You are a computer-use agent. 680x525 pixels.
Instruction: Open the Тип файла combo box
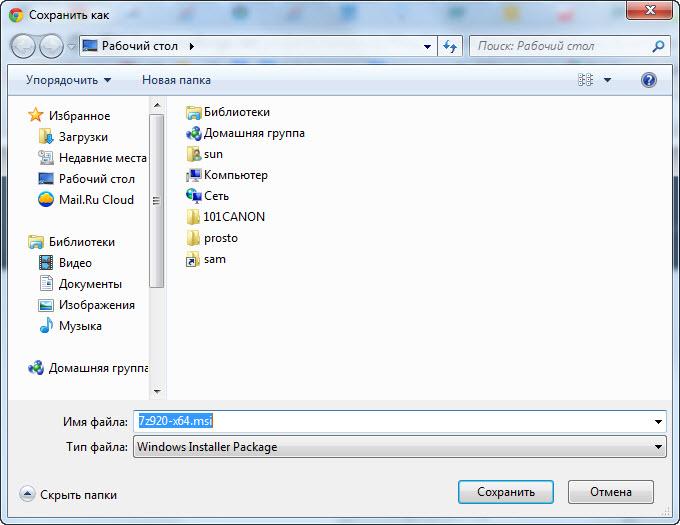(399, 447)
